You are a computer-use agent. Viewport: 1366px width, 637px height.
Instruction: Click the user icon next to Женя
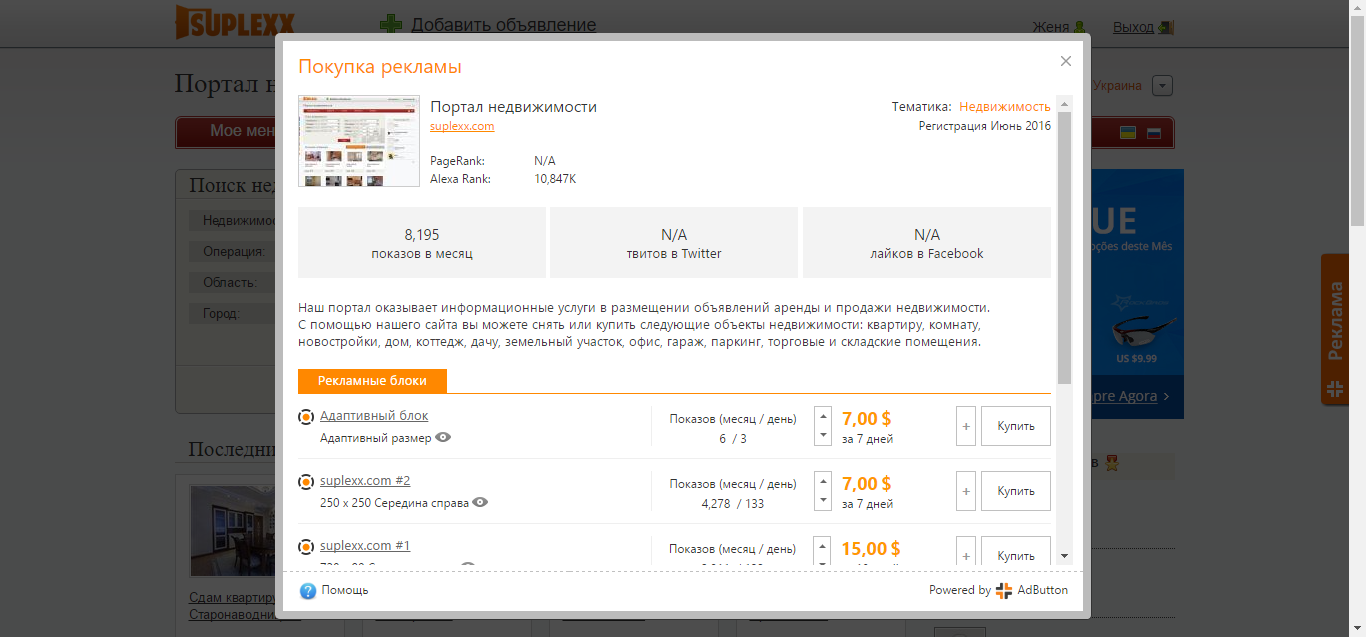tap(1079, 27)
